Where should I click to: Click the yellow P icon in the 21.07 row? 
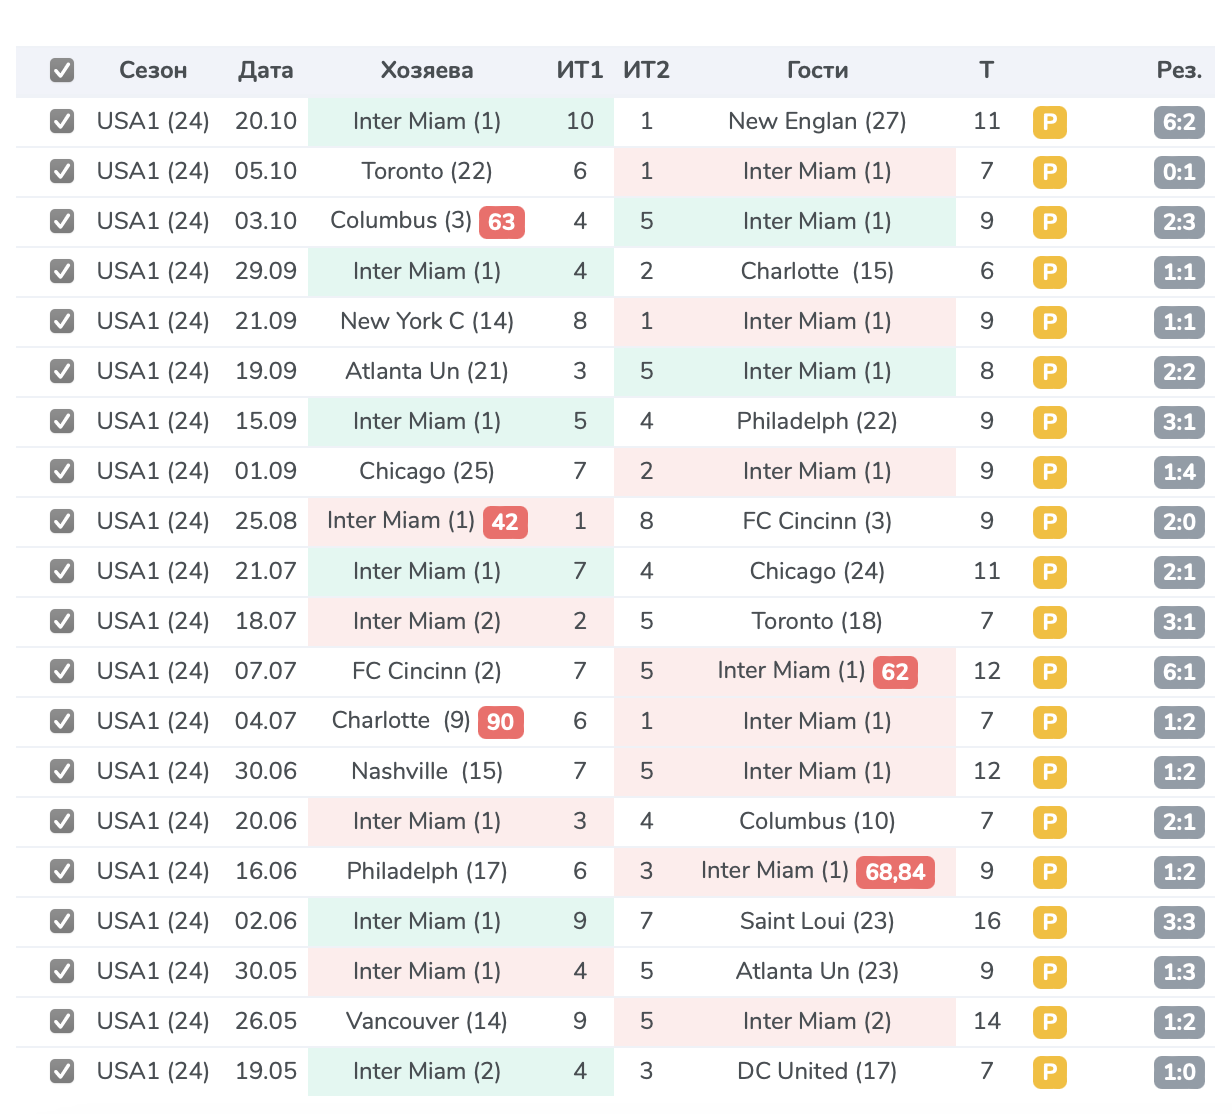[1049, 572]
